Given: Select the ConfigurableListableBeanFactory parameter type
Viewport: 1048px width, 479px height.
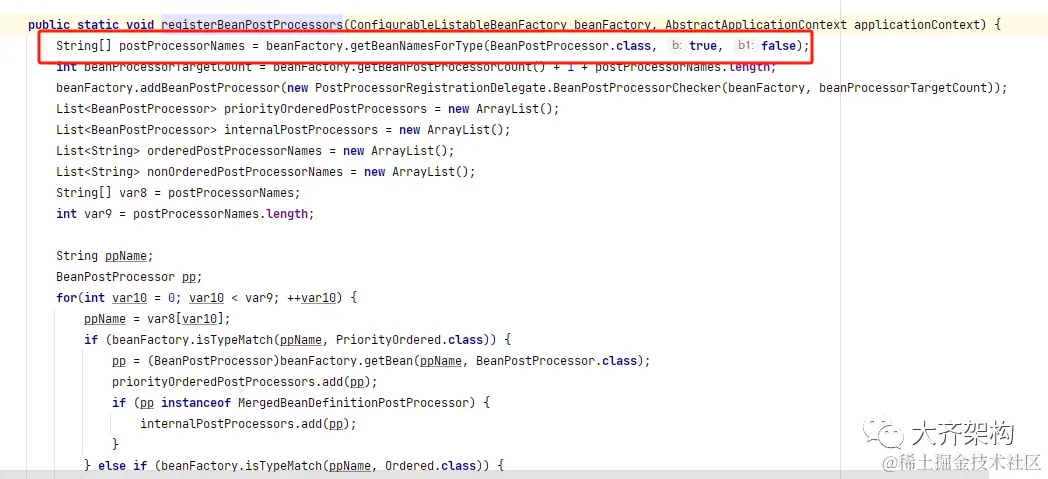Looking at the screenshot, I should click(x=458, y=25).
